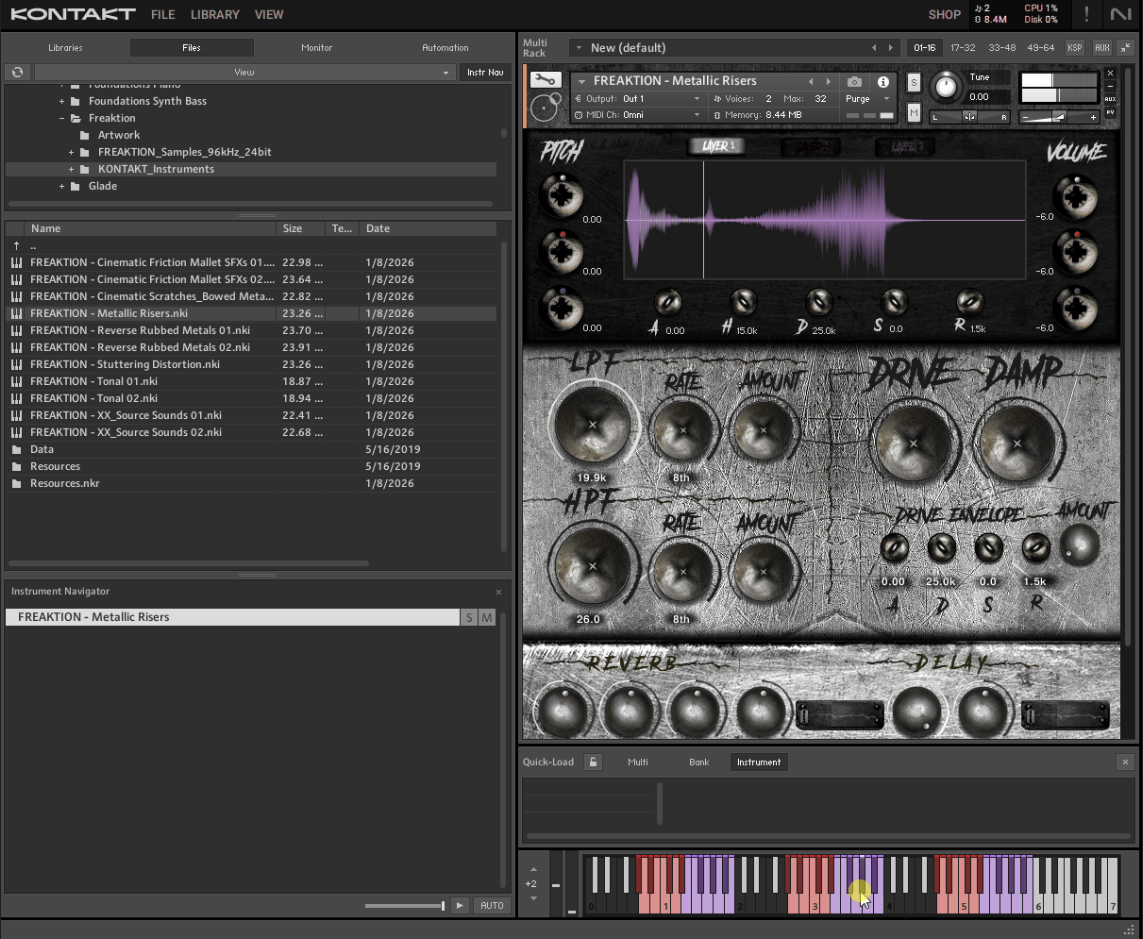Click the file browser refresh icon

17,72
